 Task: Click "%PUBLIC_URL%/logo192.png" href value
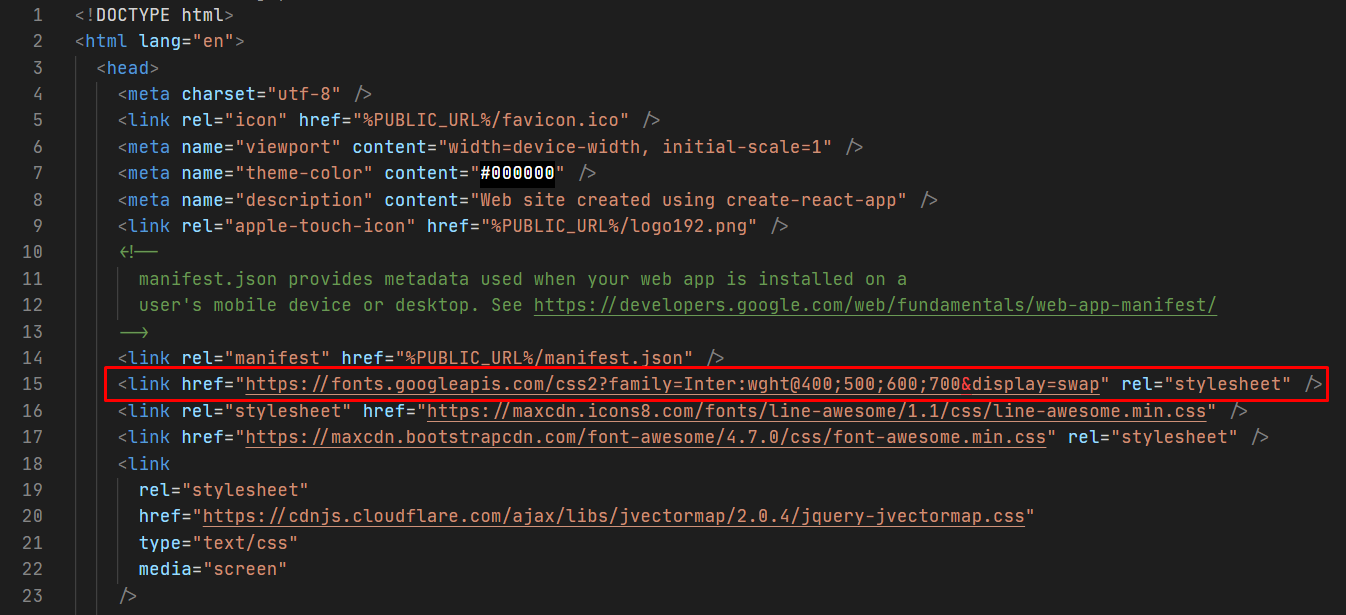[619, 226]
